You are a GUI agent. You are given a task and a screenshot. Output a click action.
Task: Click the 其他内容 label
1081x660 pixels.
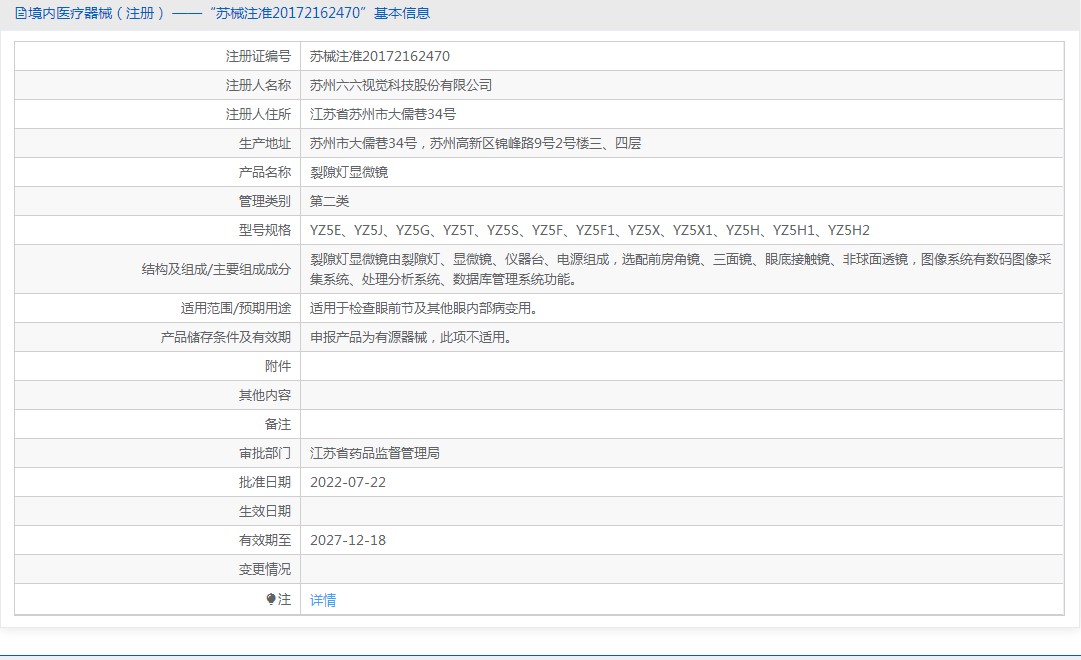click(x=265, y=395)
